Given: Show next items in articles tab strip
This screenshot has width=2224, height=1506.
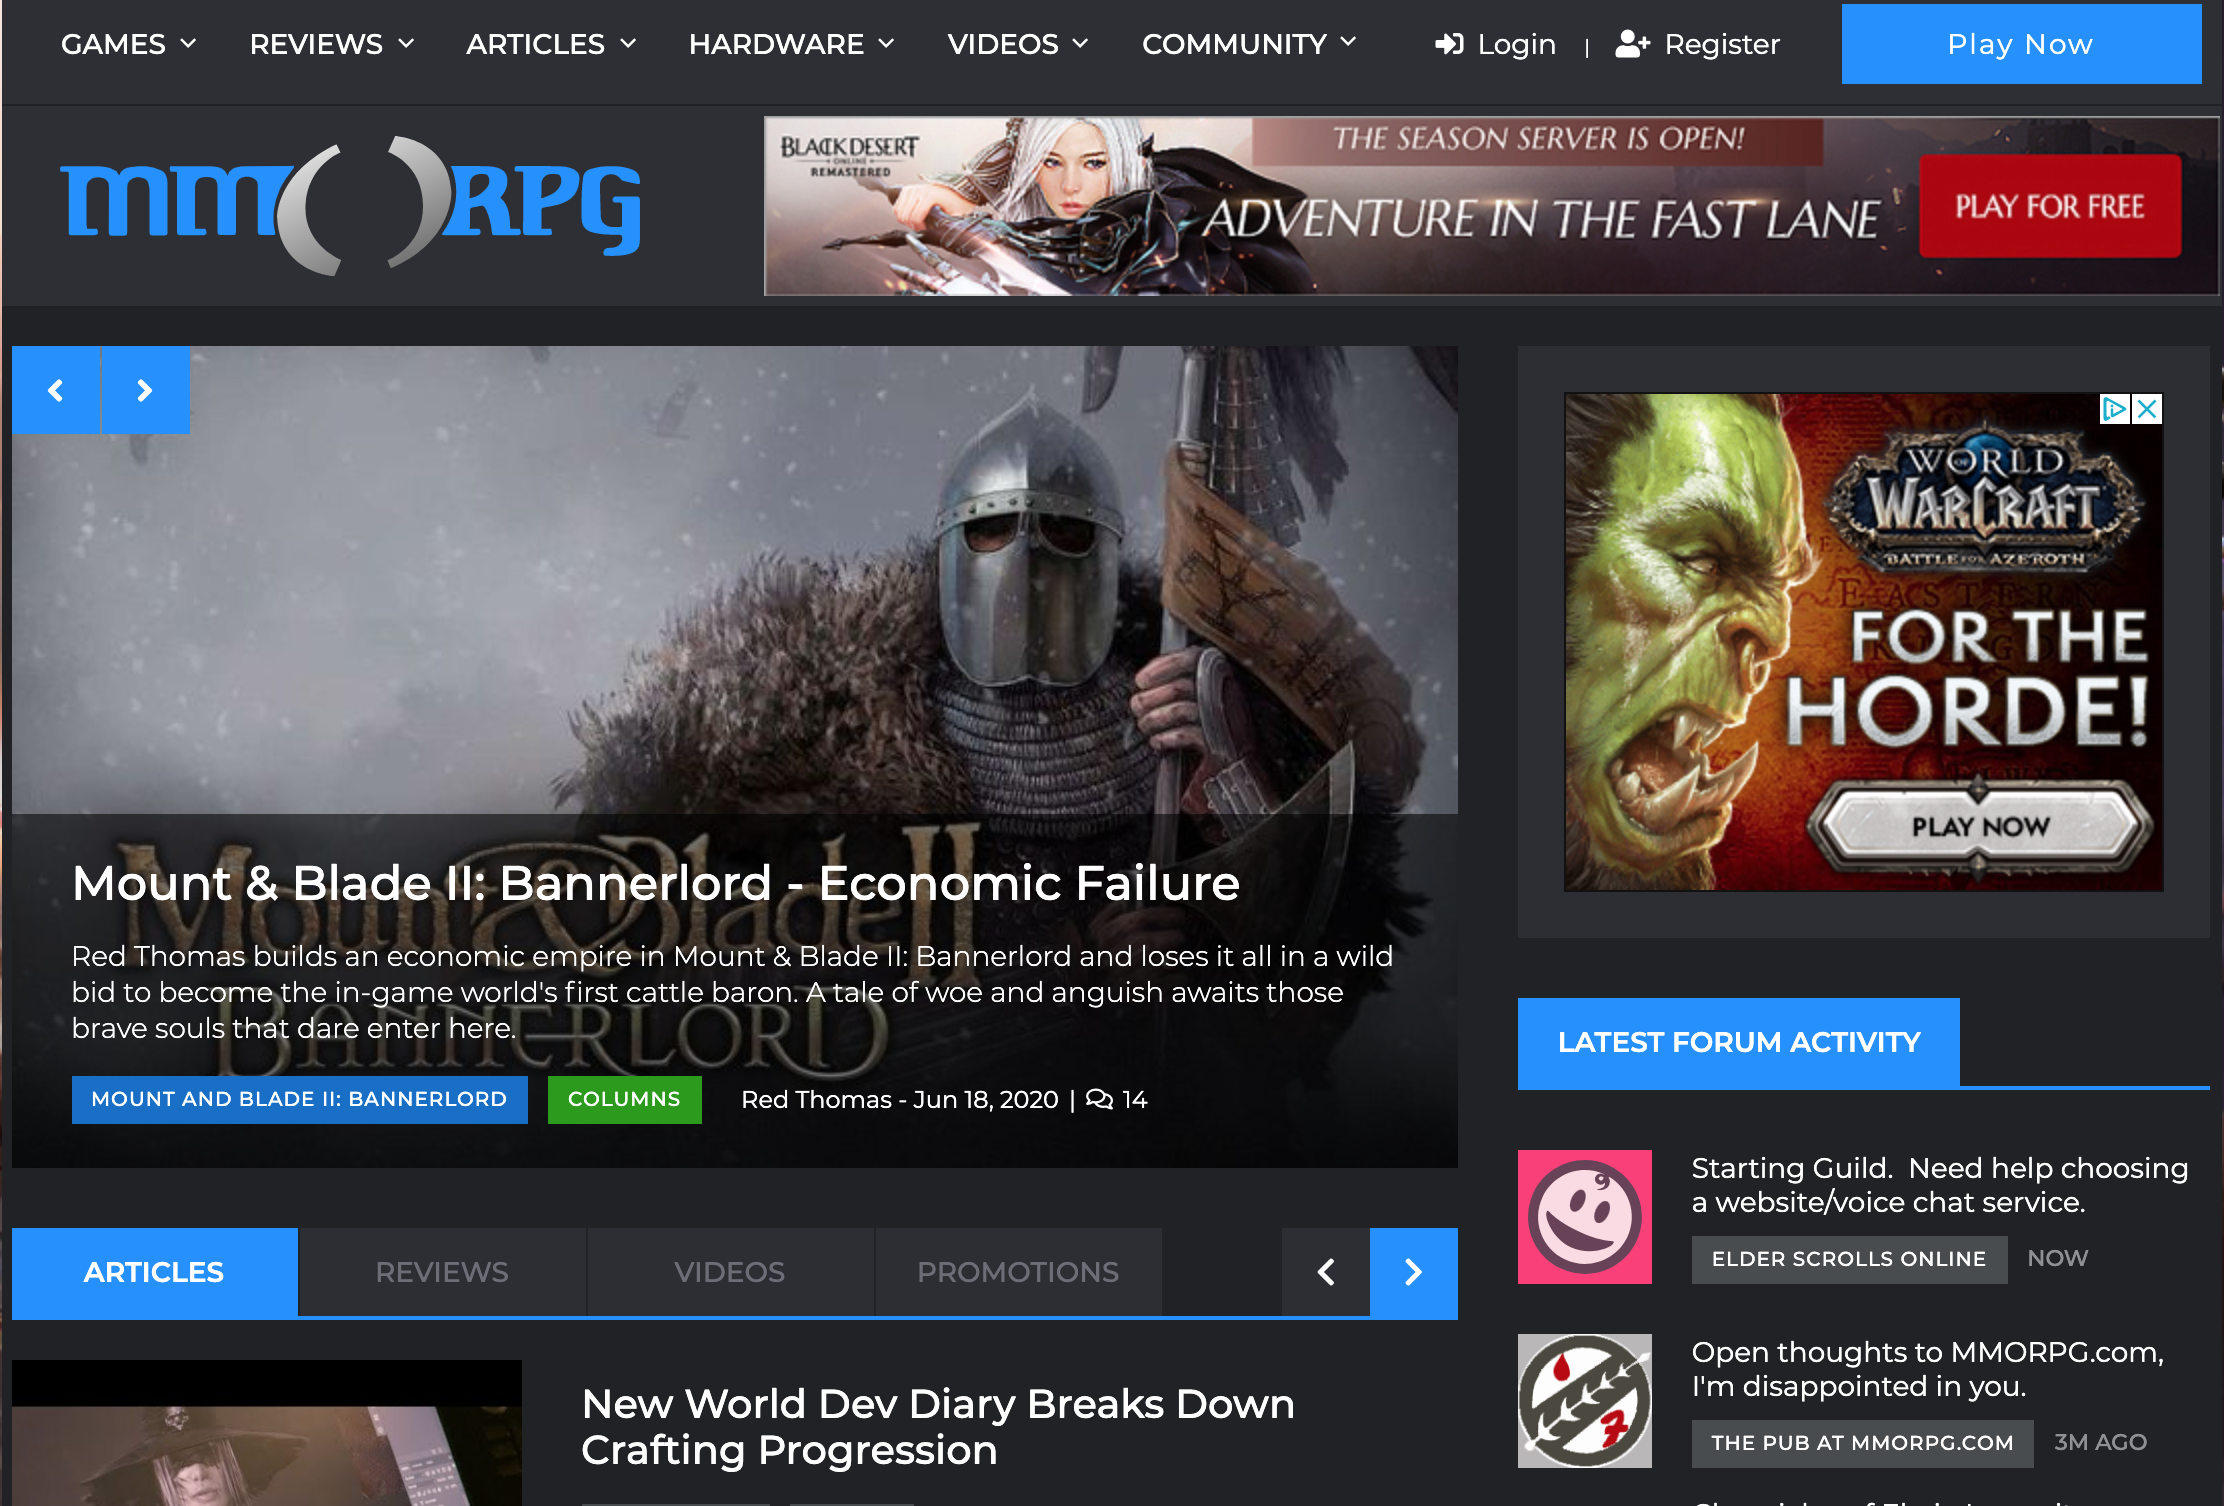Looking at the screenshot, I should coord(1414,1272).
